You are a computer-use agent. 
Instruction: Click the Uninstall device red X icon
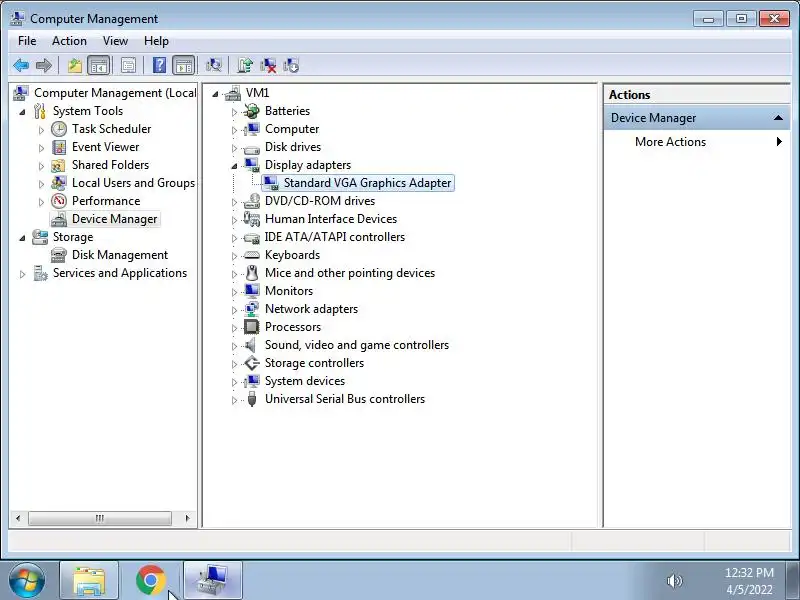[x=268, y=65]
